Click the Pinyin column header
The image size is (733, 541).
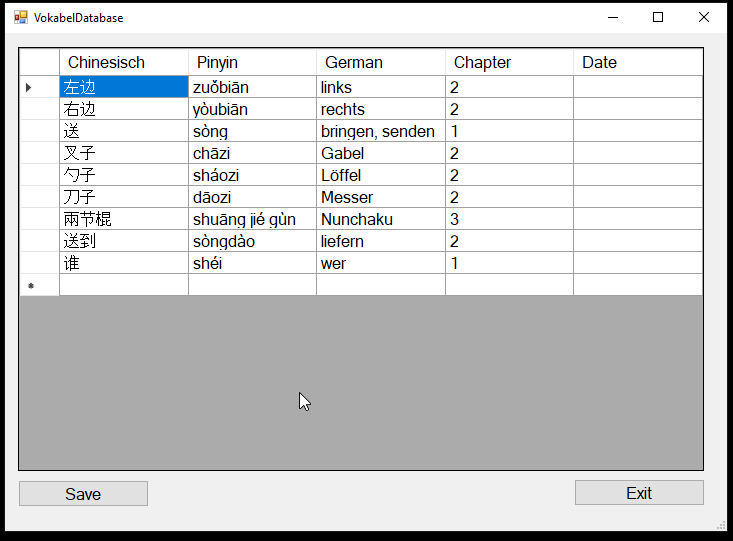(x=252, y=62)
